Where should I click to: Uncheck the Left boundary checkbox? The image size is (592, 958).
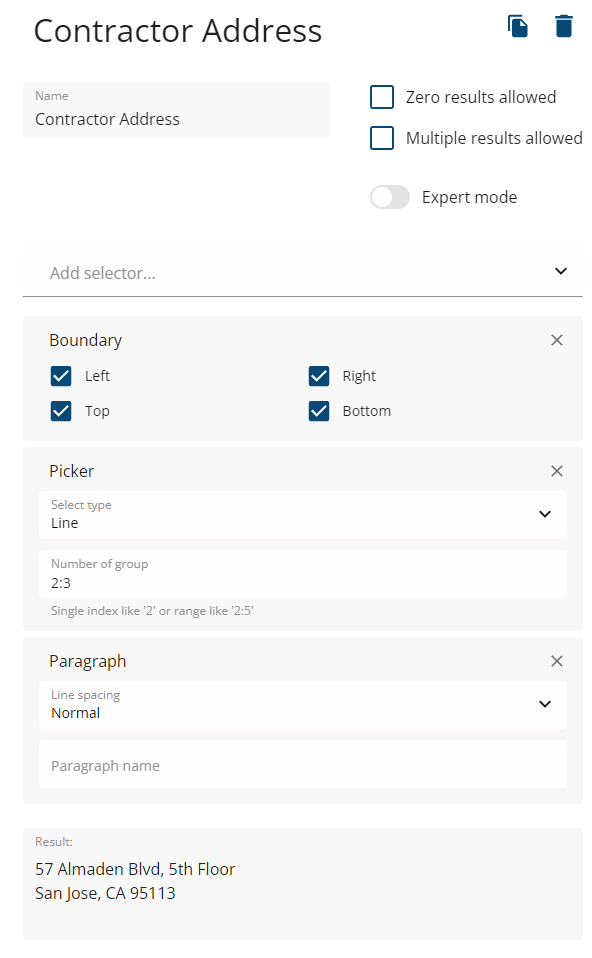coord(61,376)
